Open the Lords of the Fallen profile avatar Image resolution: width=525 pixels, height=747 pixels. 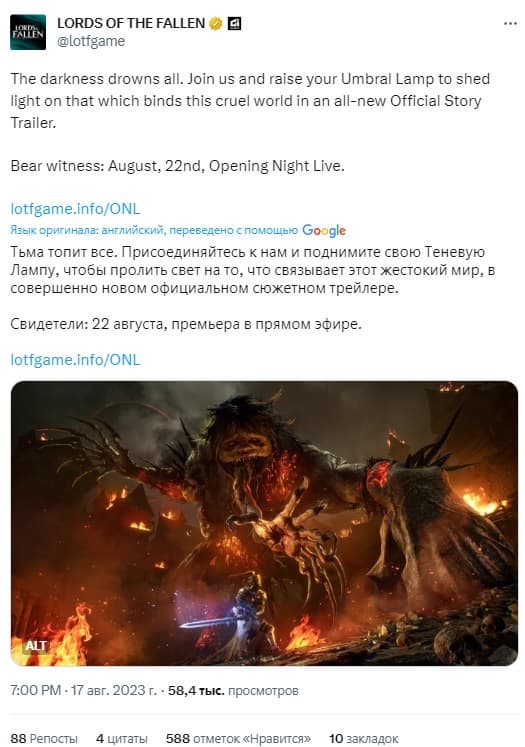pos(28,32)
